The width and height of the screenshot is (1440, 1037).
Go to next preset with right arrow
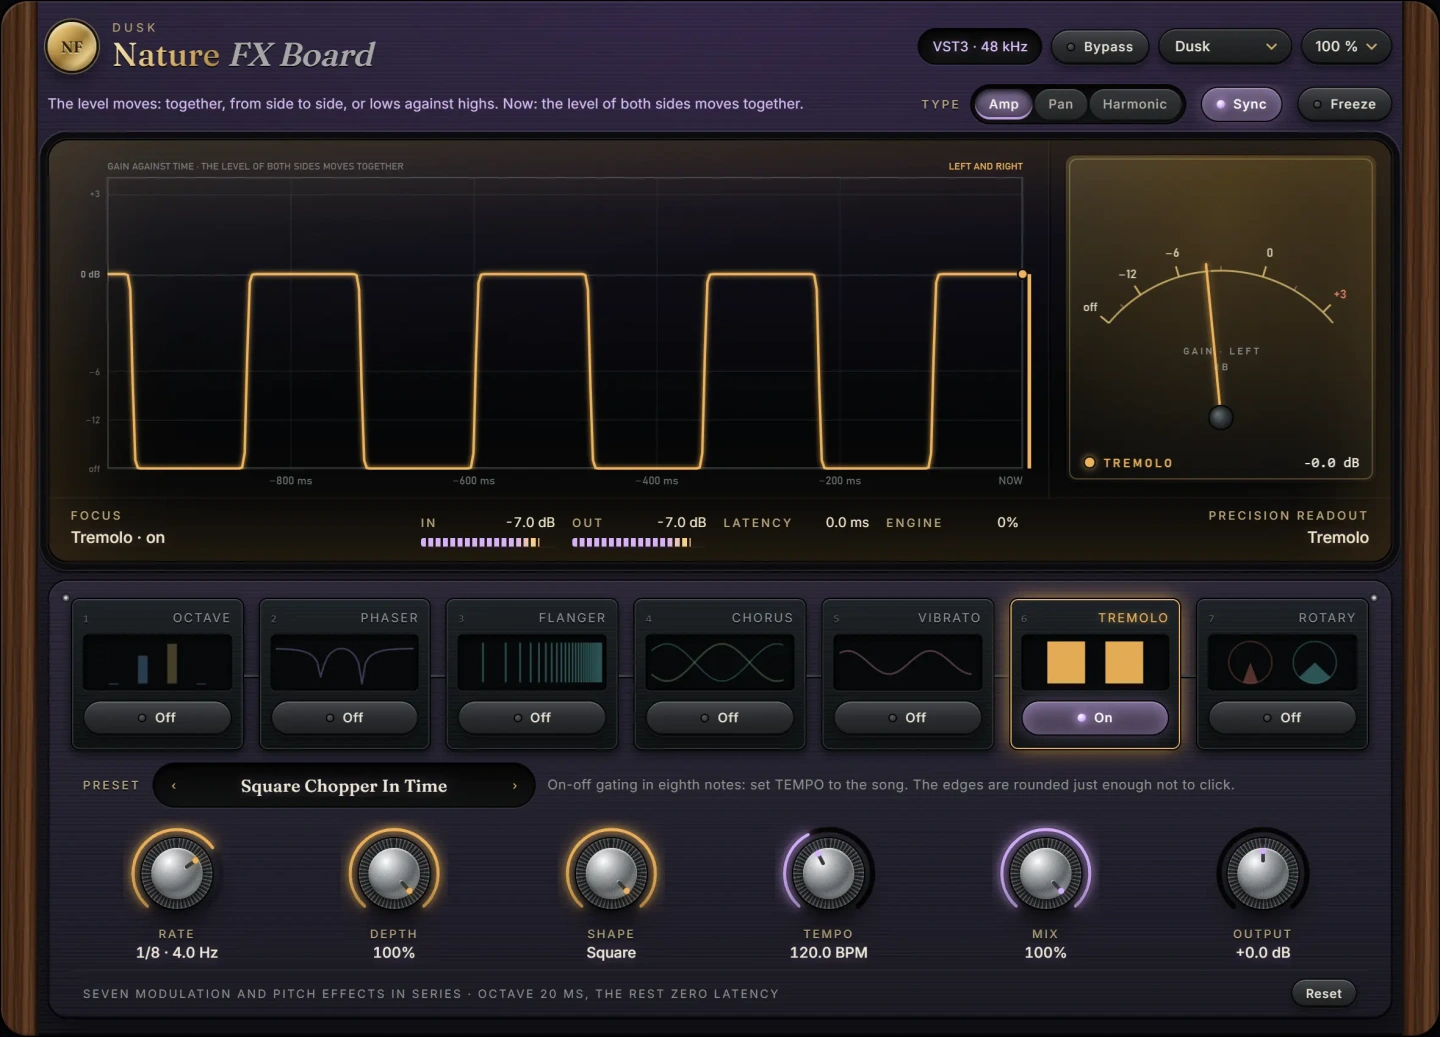coord(515,786)
